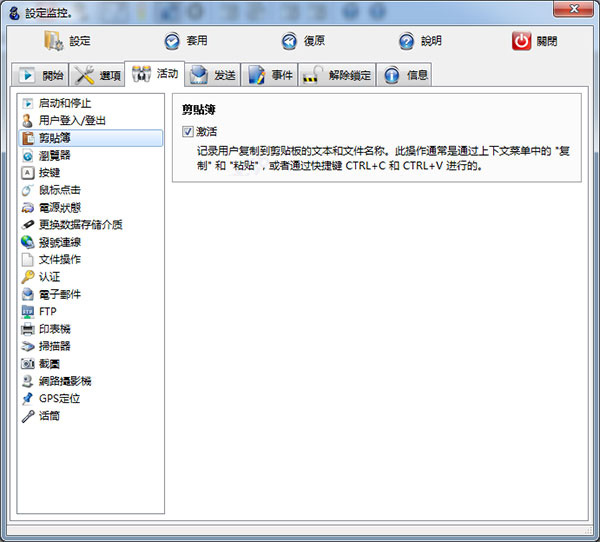Go to the 发送 send tab
The height and width of the screenshot is (542, 600).
coord(212,75)
